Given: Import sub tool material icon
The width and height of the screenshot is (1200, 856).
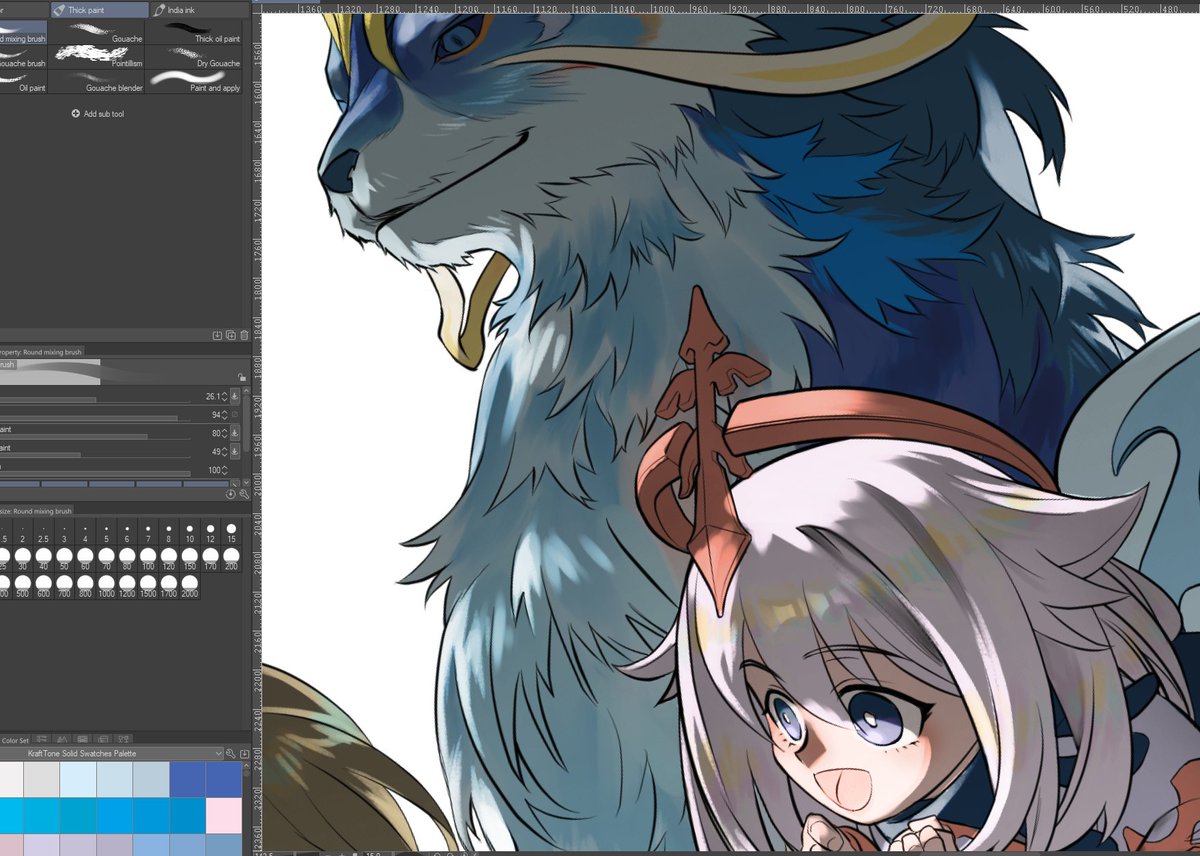Looking at the screenshot, I should [x=217, y=335].
